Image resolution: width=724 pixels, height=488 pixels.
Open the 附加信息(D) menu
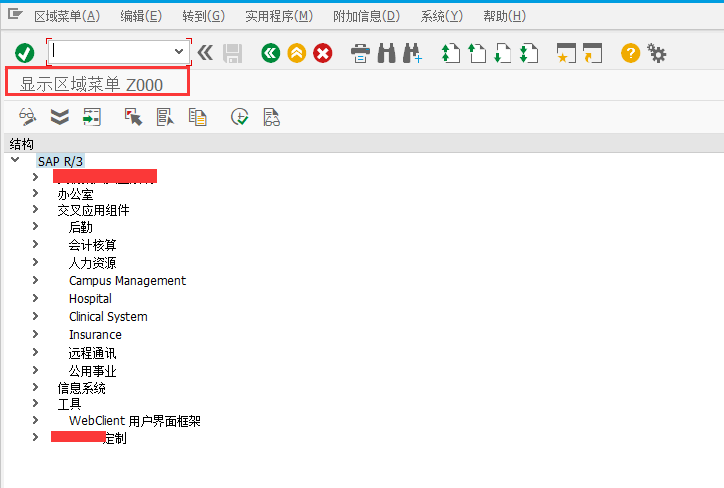click(366, 16)
